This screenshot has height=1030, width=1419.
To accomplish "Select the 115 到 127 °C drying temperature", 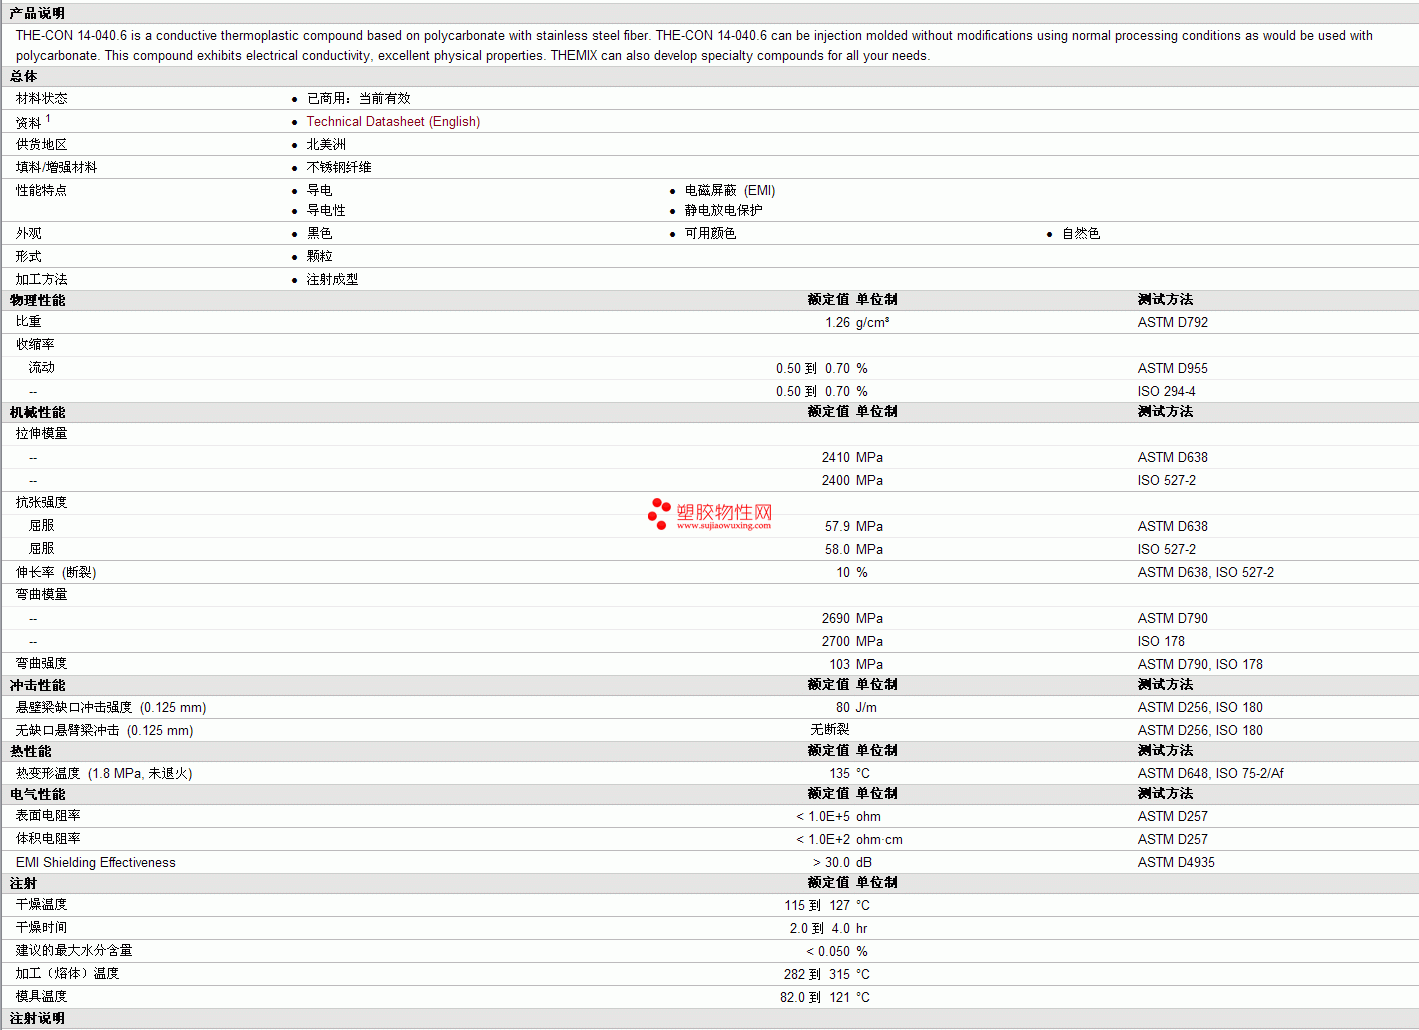I will pos(827,905).
